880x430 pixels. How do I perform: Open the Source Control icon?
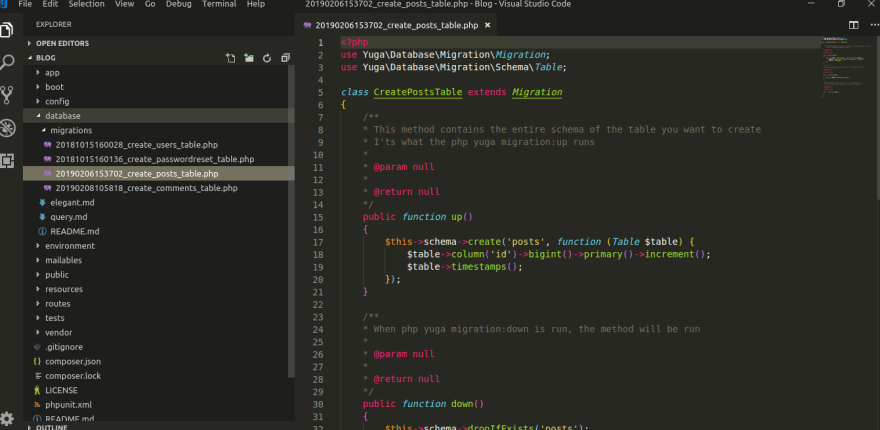[x=7, y=95]
